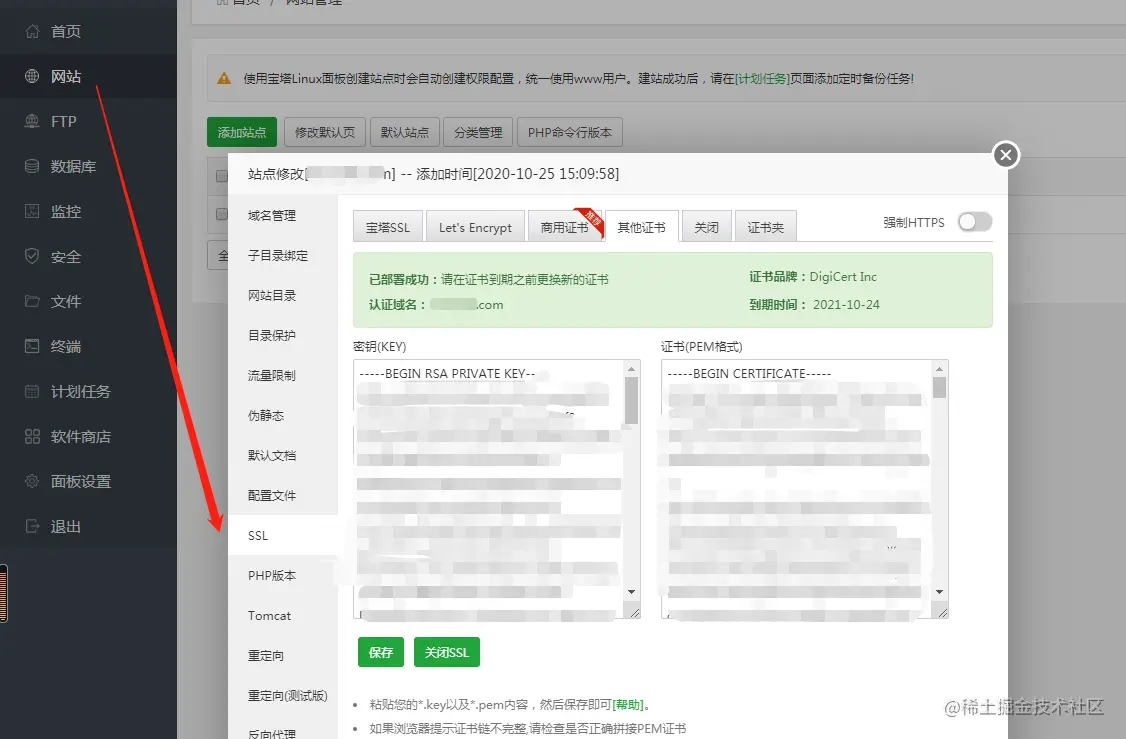Screen dimensions: 1126x739
Task: Open the 证书夹 tab
Action: pyautogui.click(x=766, y=227)
